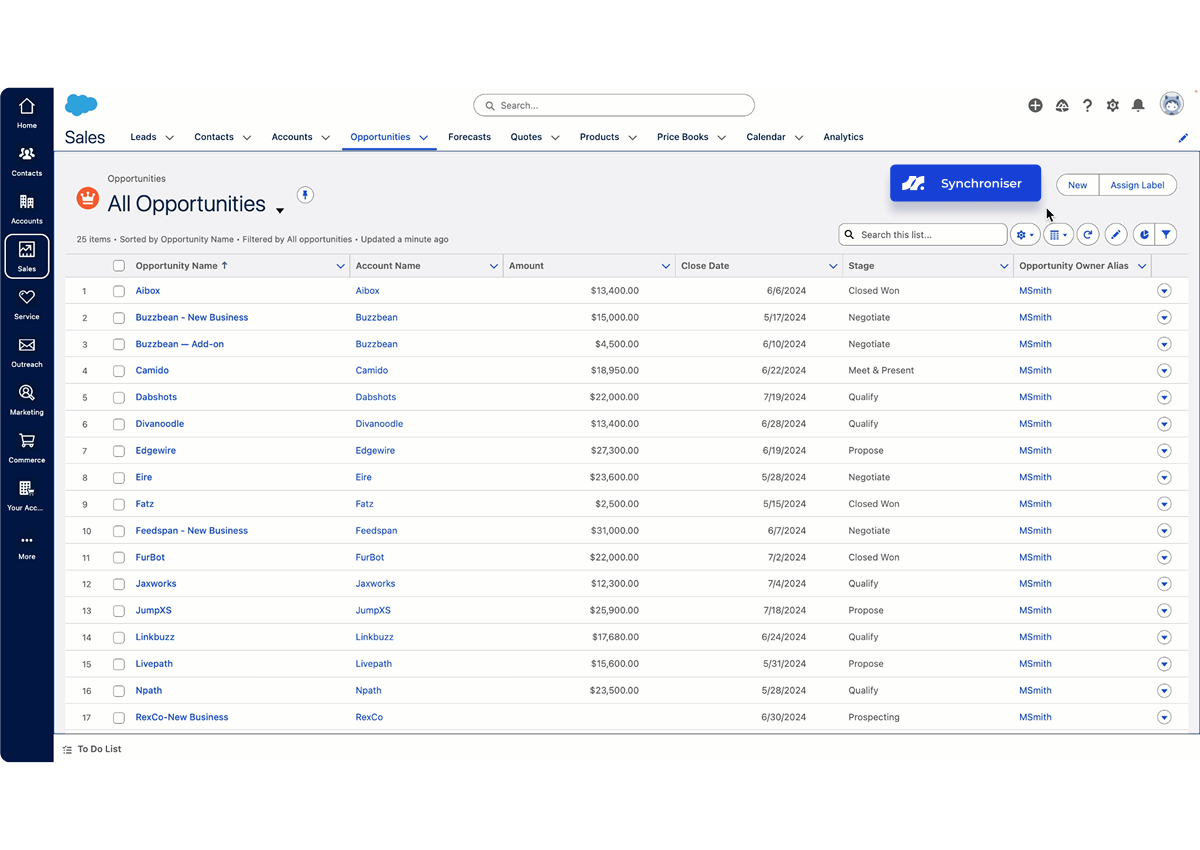1200x850 pixels.
Task: Show More sidebar items
Action: [27, 546]
